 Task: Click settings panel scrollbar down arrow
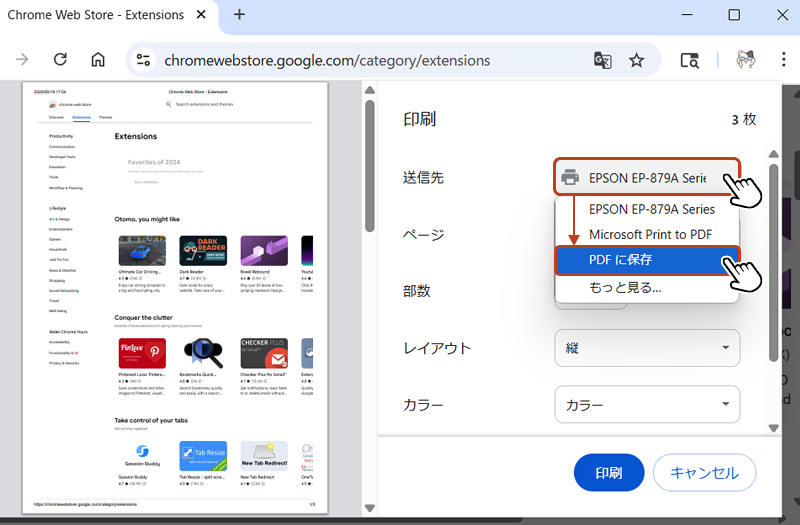coord(773,428)
